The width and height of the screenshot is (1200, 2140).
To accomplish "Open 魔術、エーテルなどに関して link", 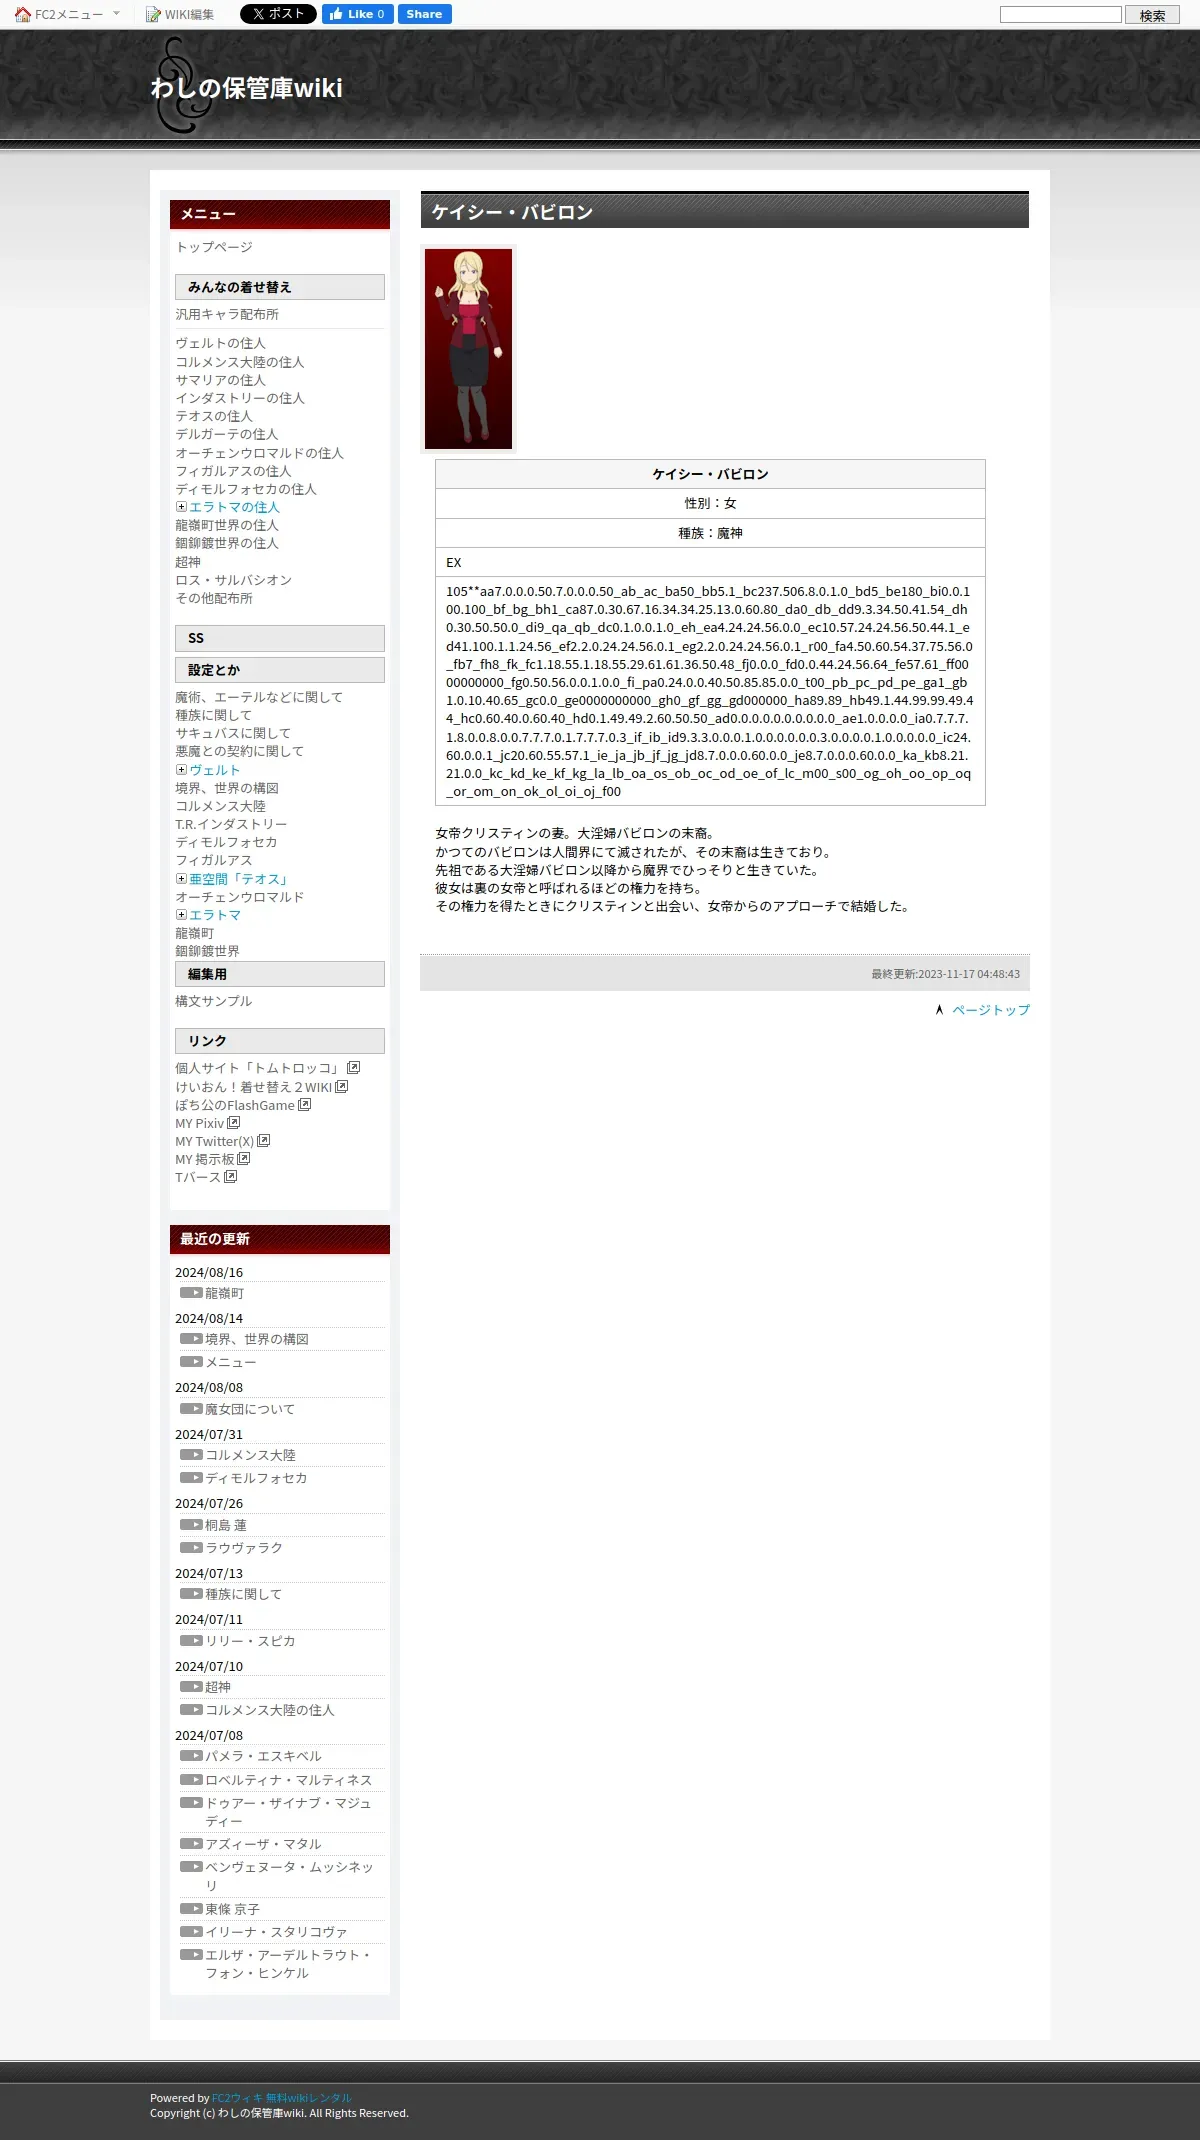I will point(259,697).
